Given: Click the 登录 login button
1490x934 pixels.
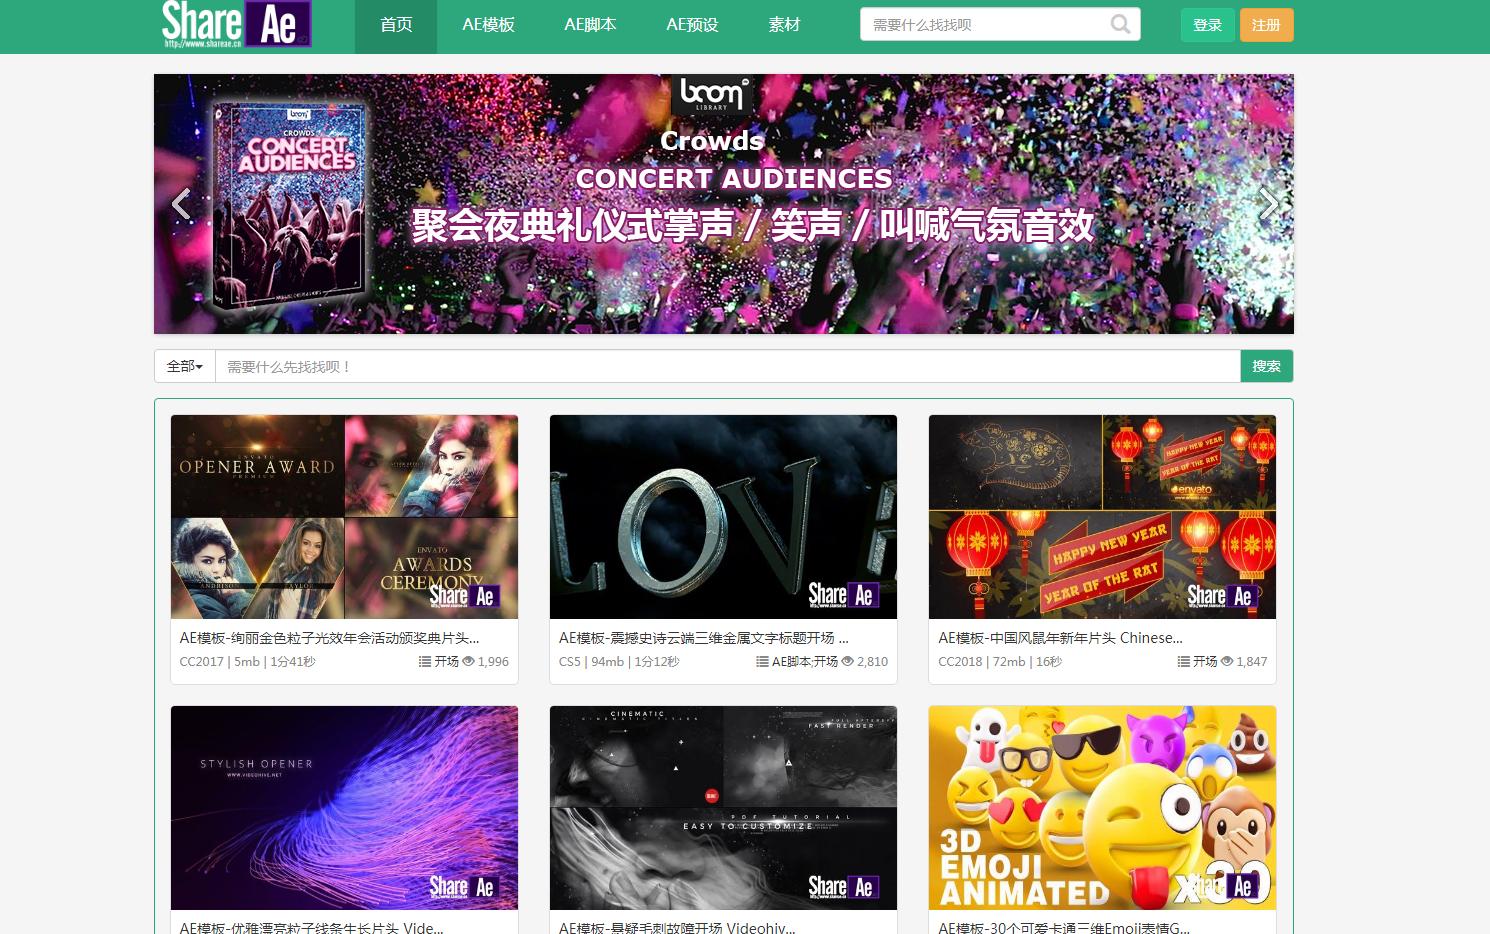Looking at the screenshot, I should click(x=1208, y=25).
